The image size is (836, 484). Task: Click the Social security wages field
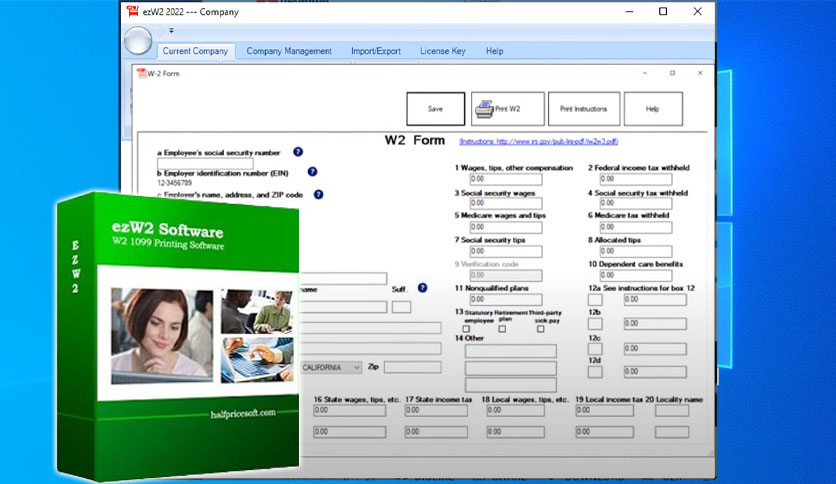pos(506,203)
